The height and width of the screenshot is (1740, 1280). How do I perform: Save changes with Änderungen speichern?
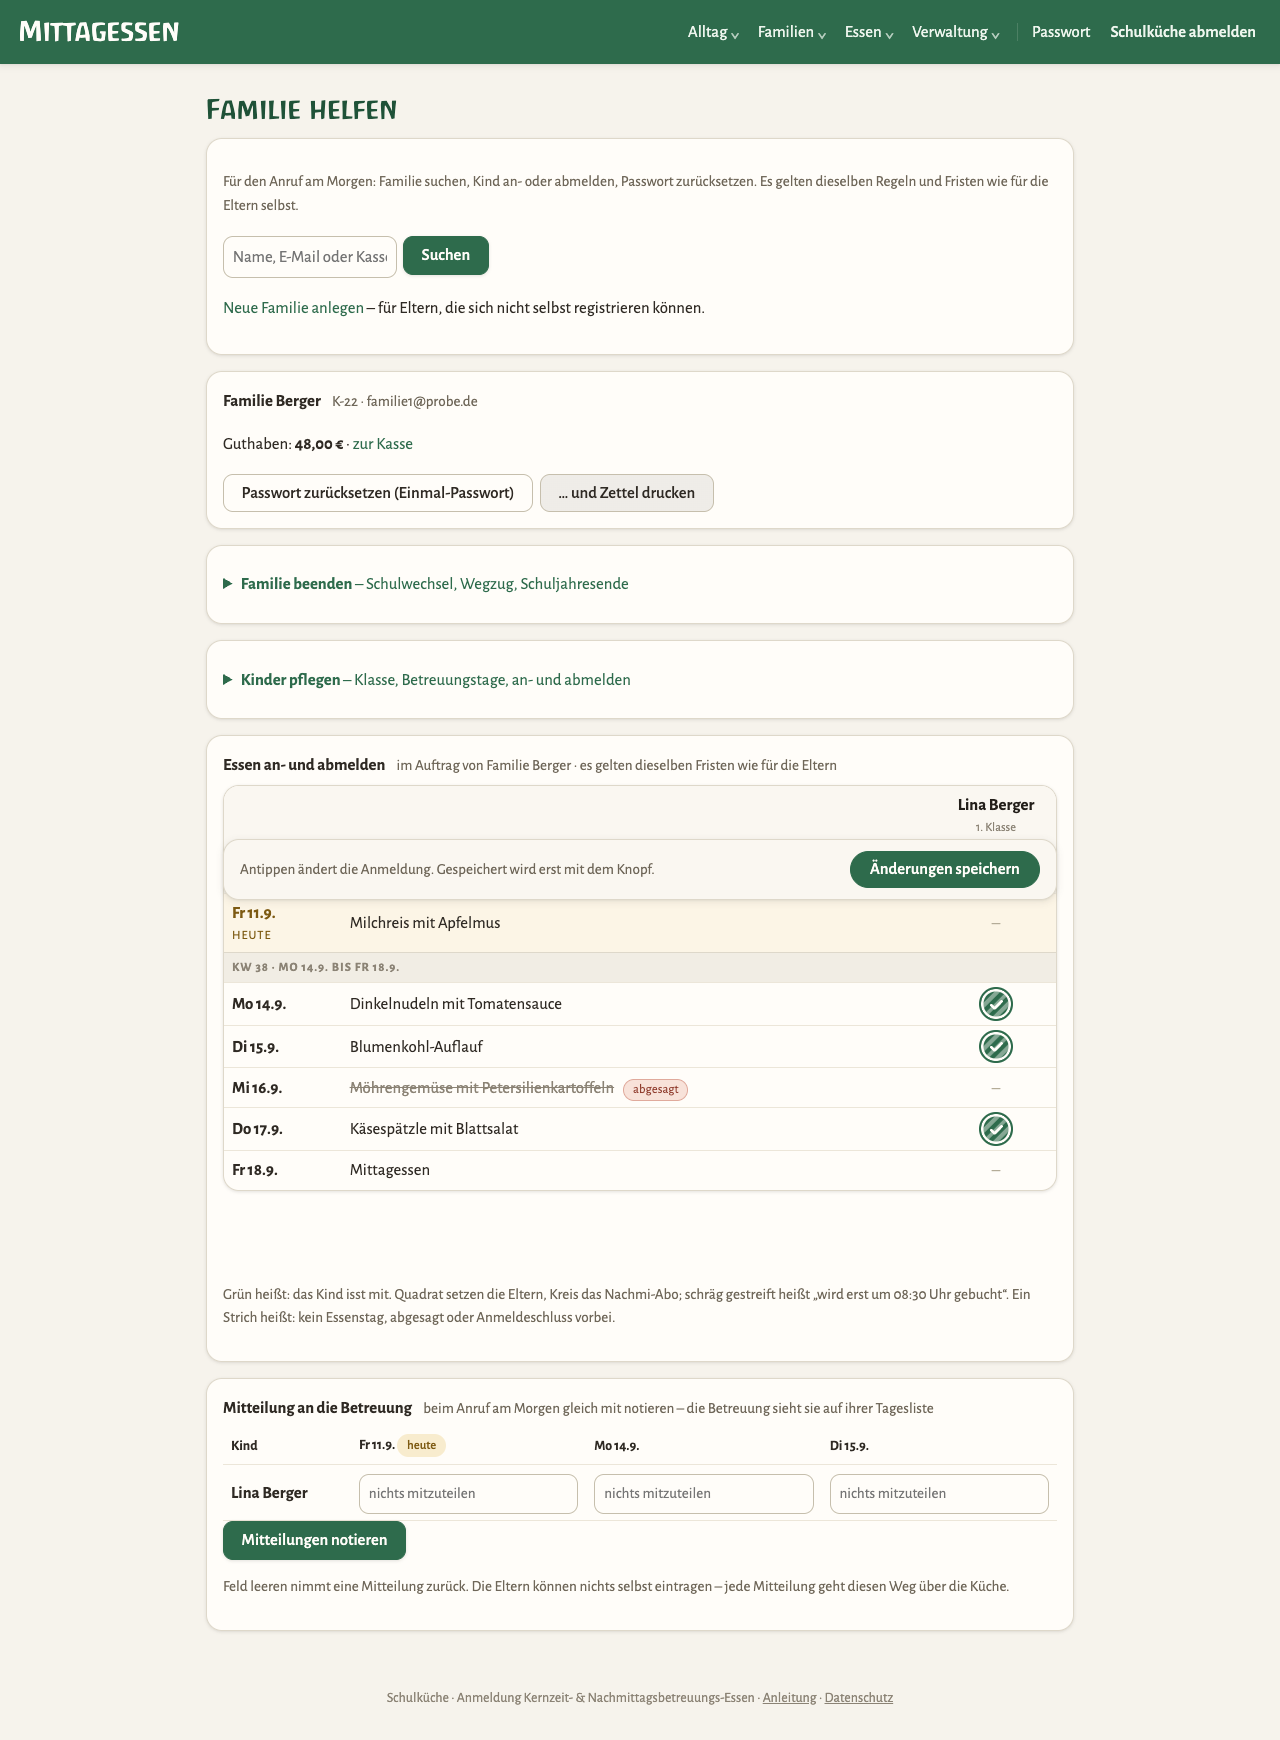point(945,869)
